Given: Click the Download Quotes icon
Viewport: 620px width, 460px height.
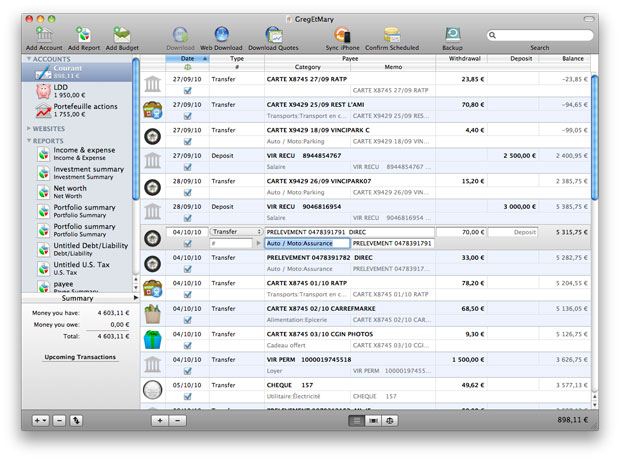Looking at the screenshot, I should point(274,35).
